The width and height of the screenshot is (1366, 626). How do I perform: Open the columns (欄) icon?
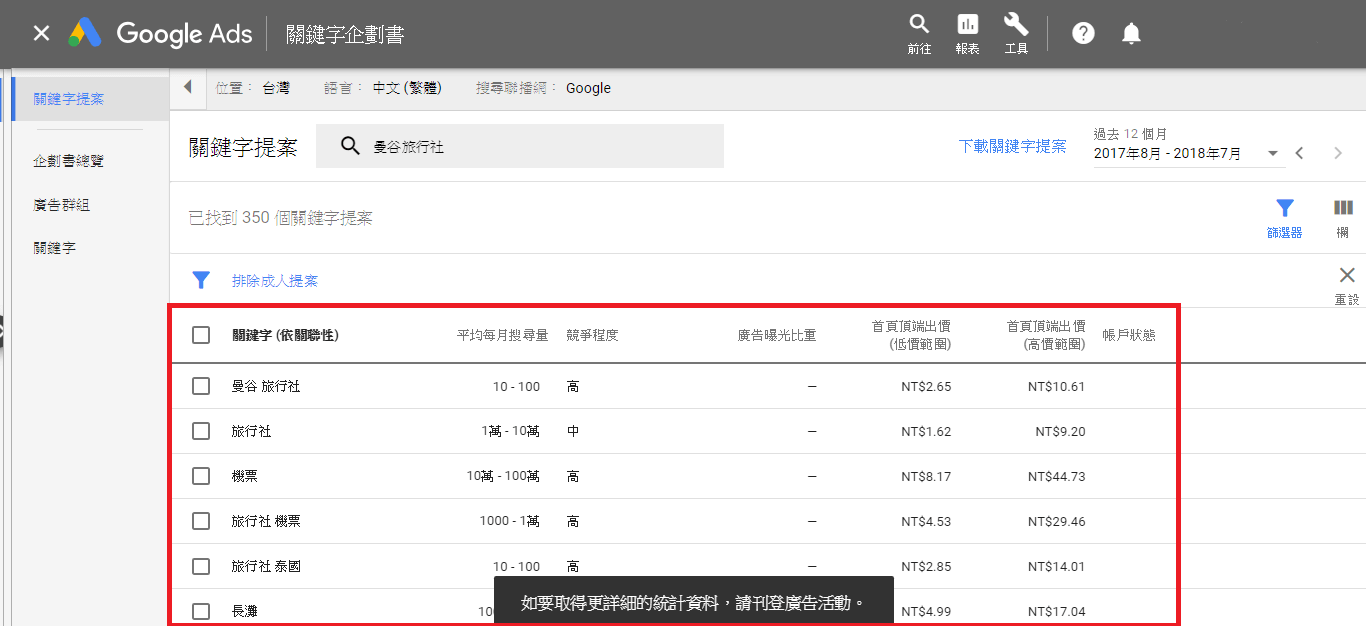(x=1343, y=209)
